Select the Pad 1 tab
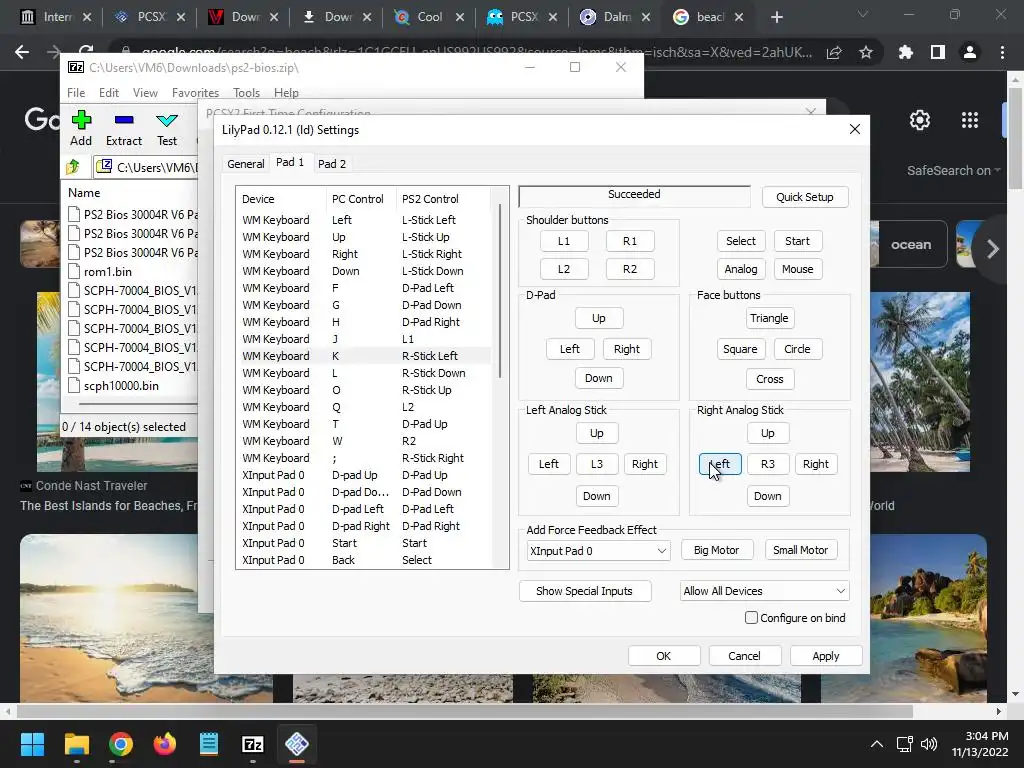The image size is (1024, 768). [x=290, y=162]
